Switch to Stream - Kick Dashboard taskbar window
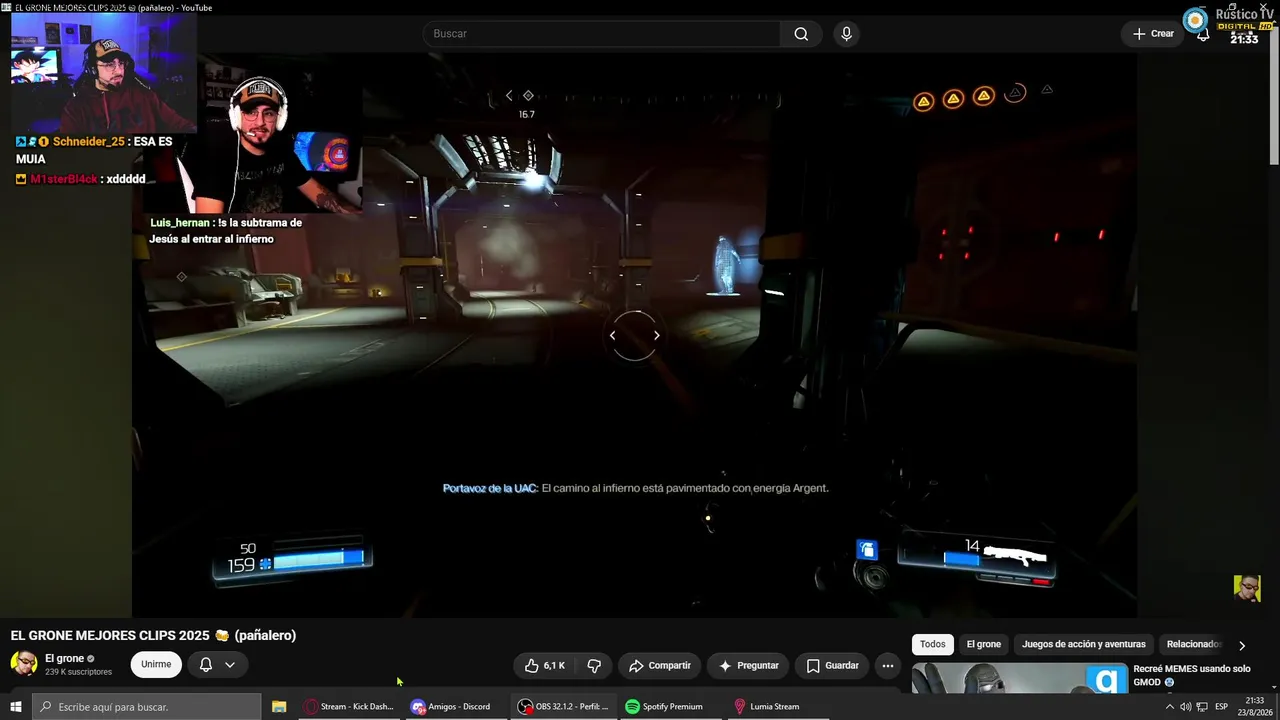This screenshot has width=1280, height=720. [349, 707]
